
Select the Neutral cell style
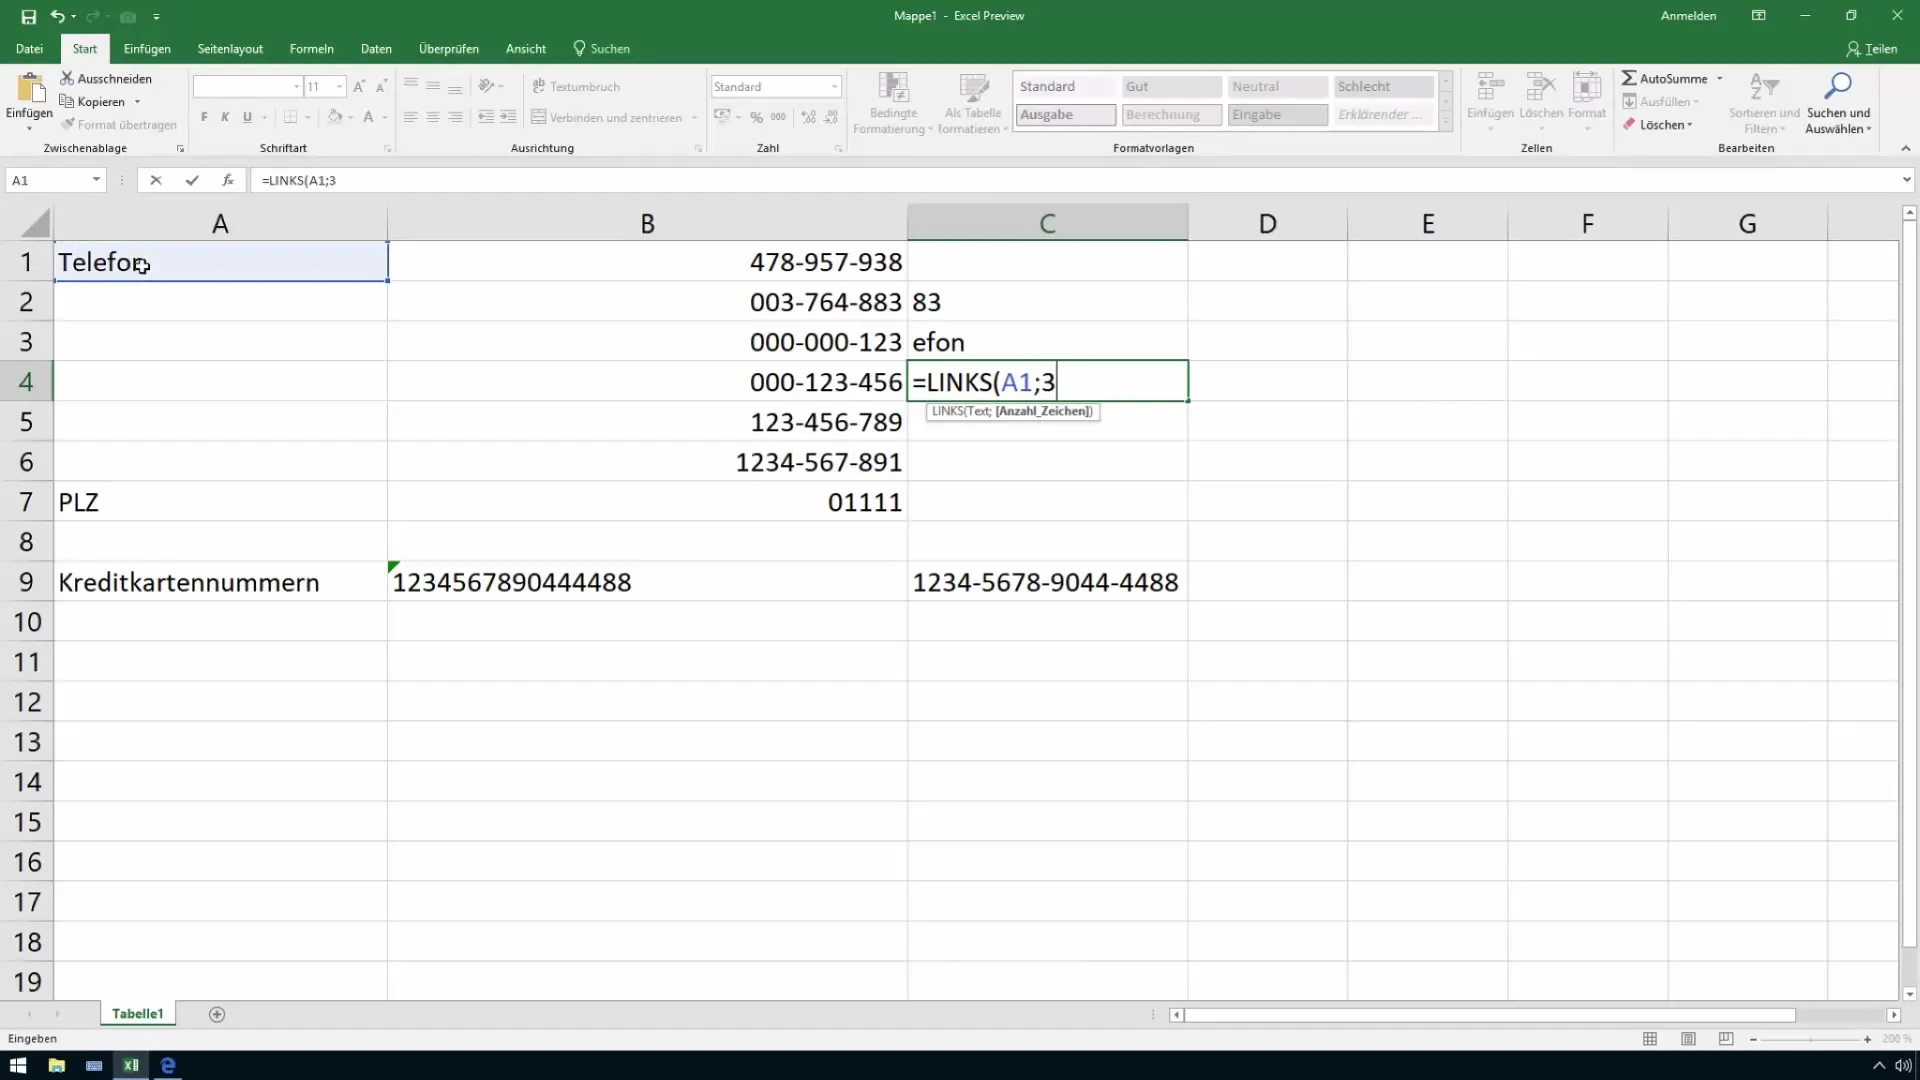(x=1277, y=87)
